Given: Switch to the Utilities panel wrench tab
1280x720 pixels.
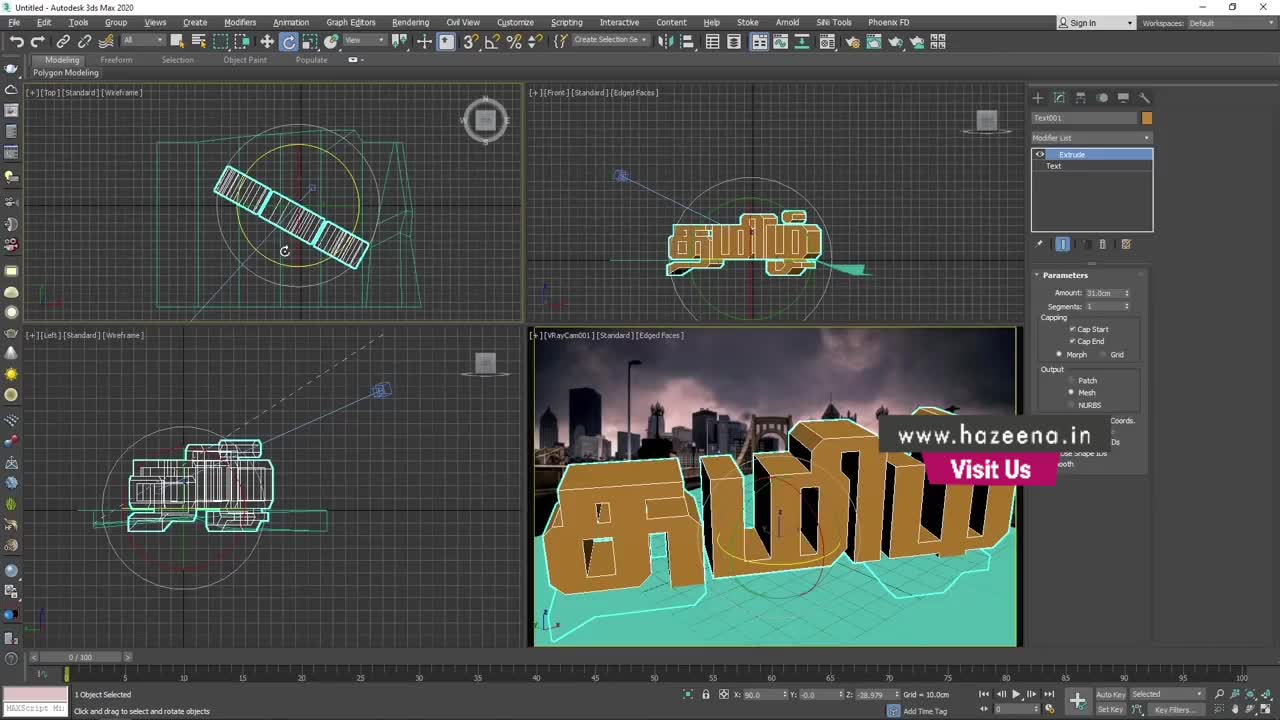Looking at the screenshot, I should tap(1145, 98).
